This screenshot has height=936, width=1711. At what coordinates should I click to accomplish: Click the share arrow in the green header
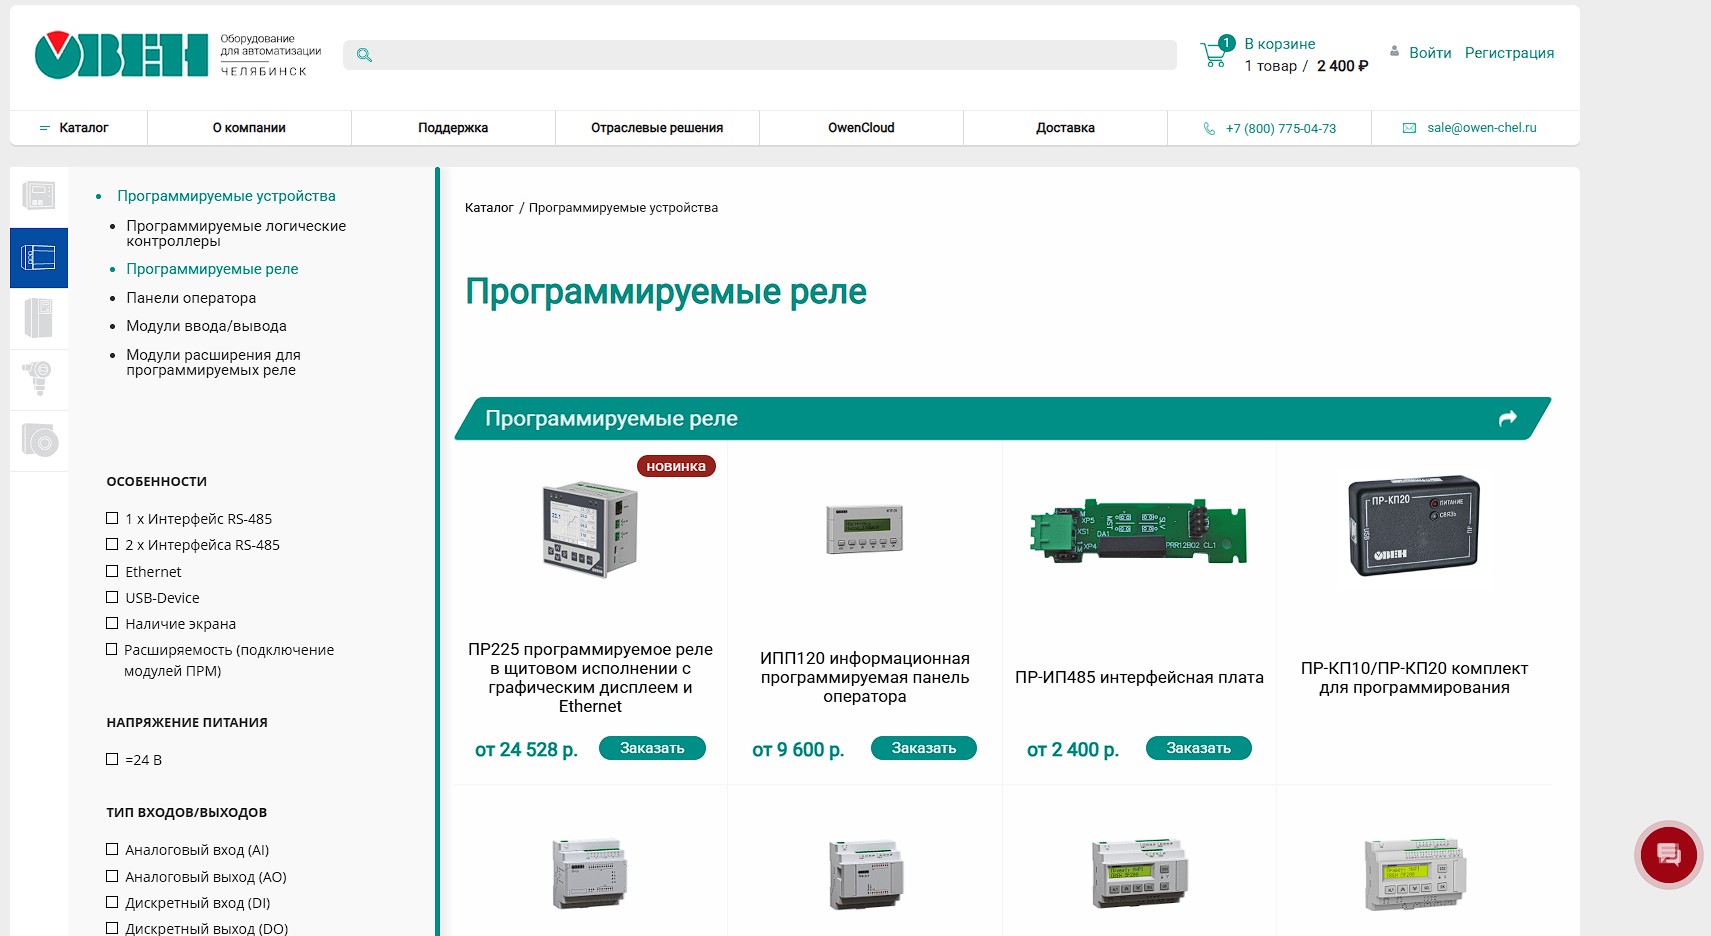(1508, 418)
